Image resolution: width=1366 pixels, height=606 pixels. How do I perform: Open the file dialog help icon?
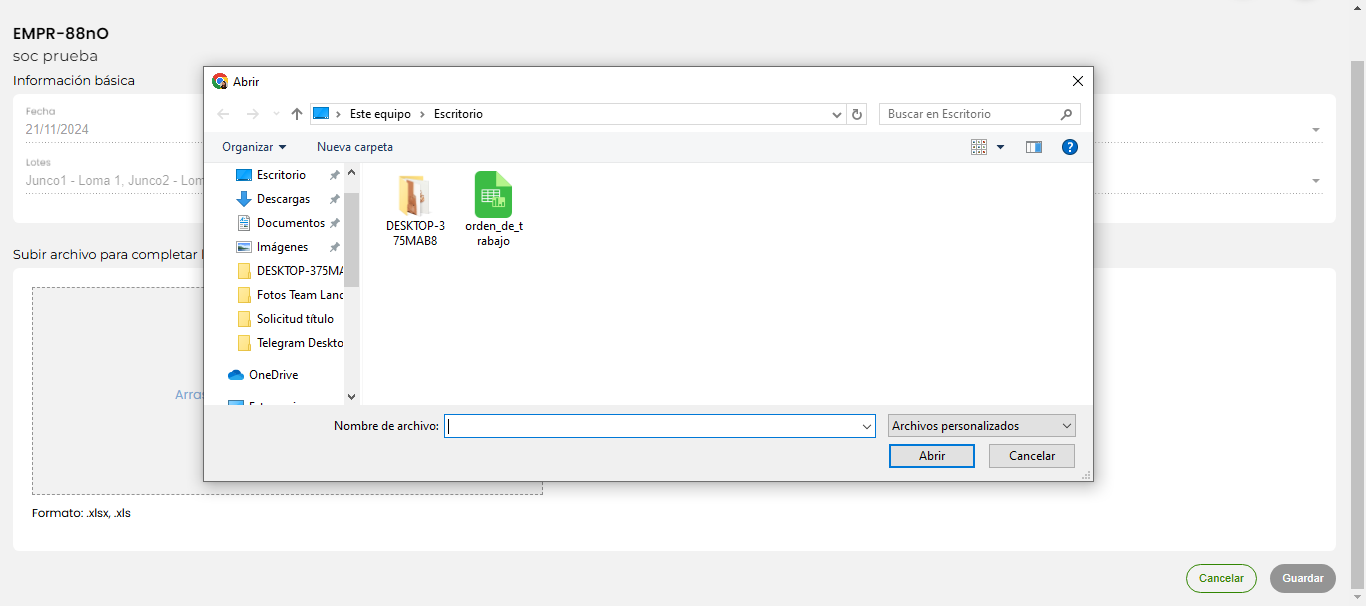(1070, 147)
